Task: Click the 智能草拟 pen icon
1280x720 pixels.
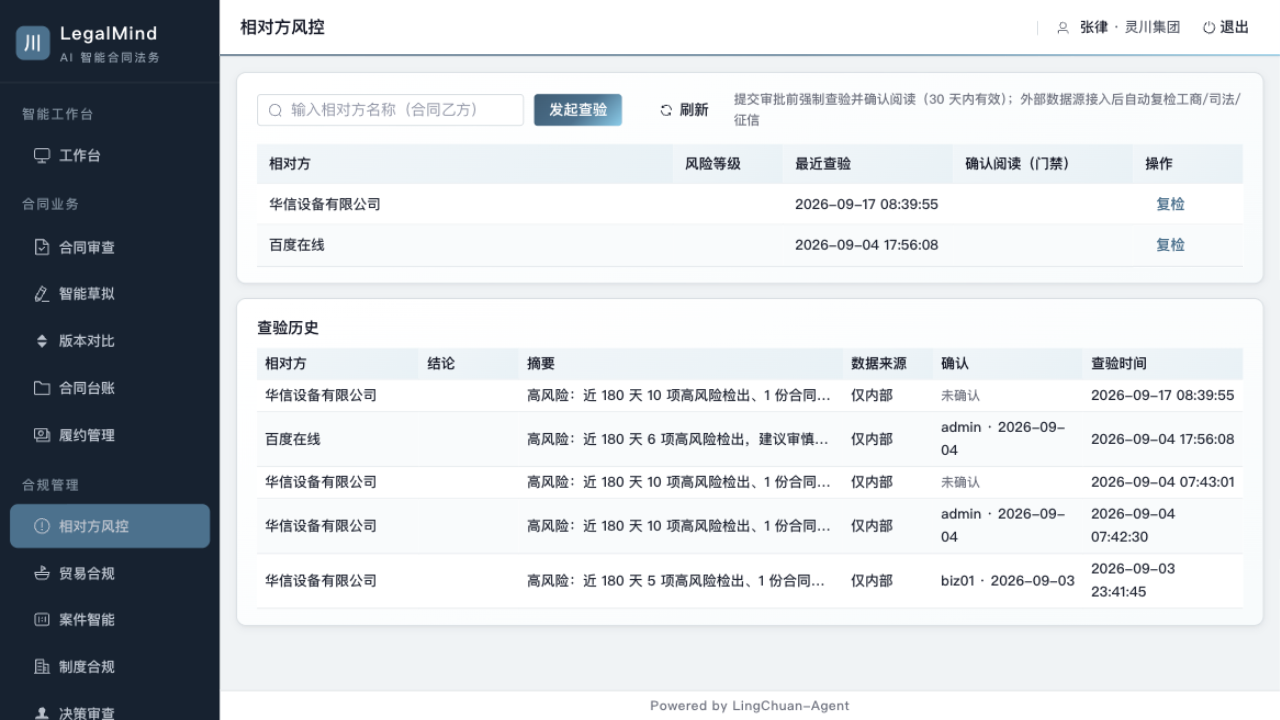Action: (x=42, y=294)
